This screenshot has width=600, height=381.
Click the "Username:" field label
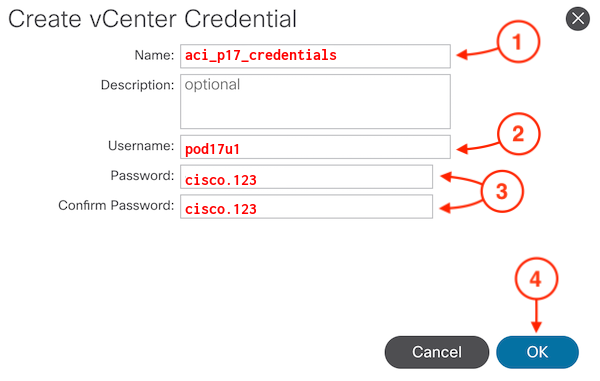coord(141,146)
